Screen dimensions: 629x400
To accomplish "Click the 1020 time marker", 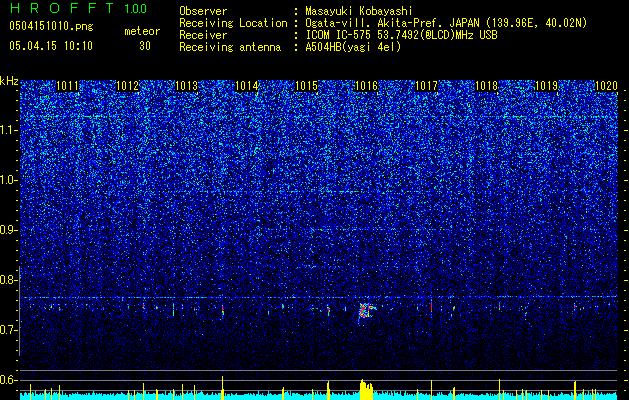I will click(606, 86).
